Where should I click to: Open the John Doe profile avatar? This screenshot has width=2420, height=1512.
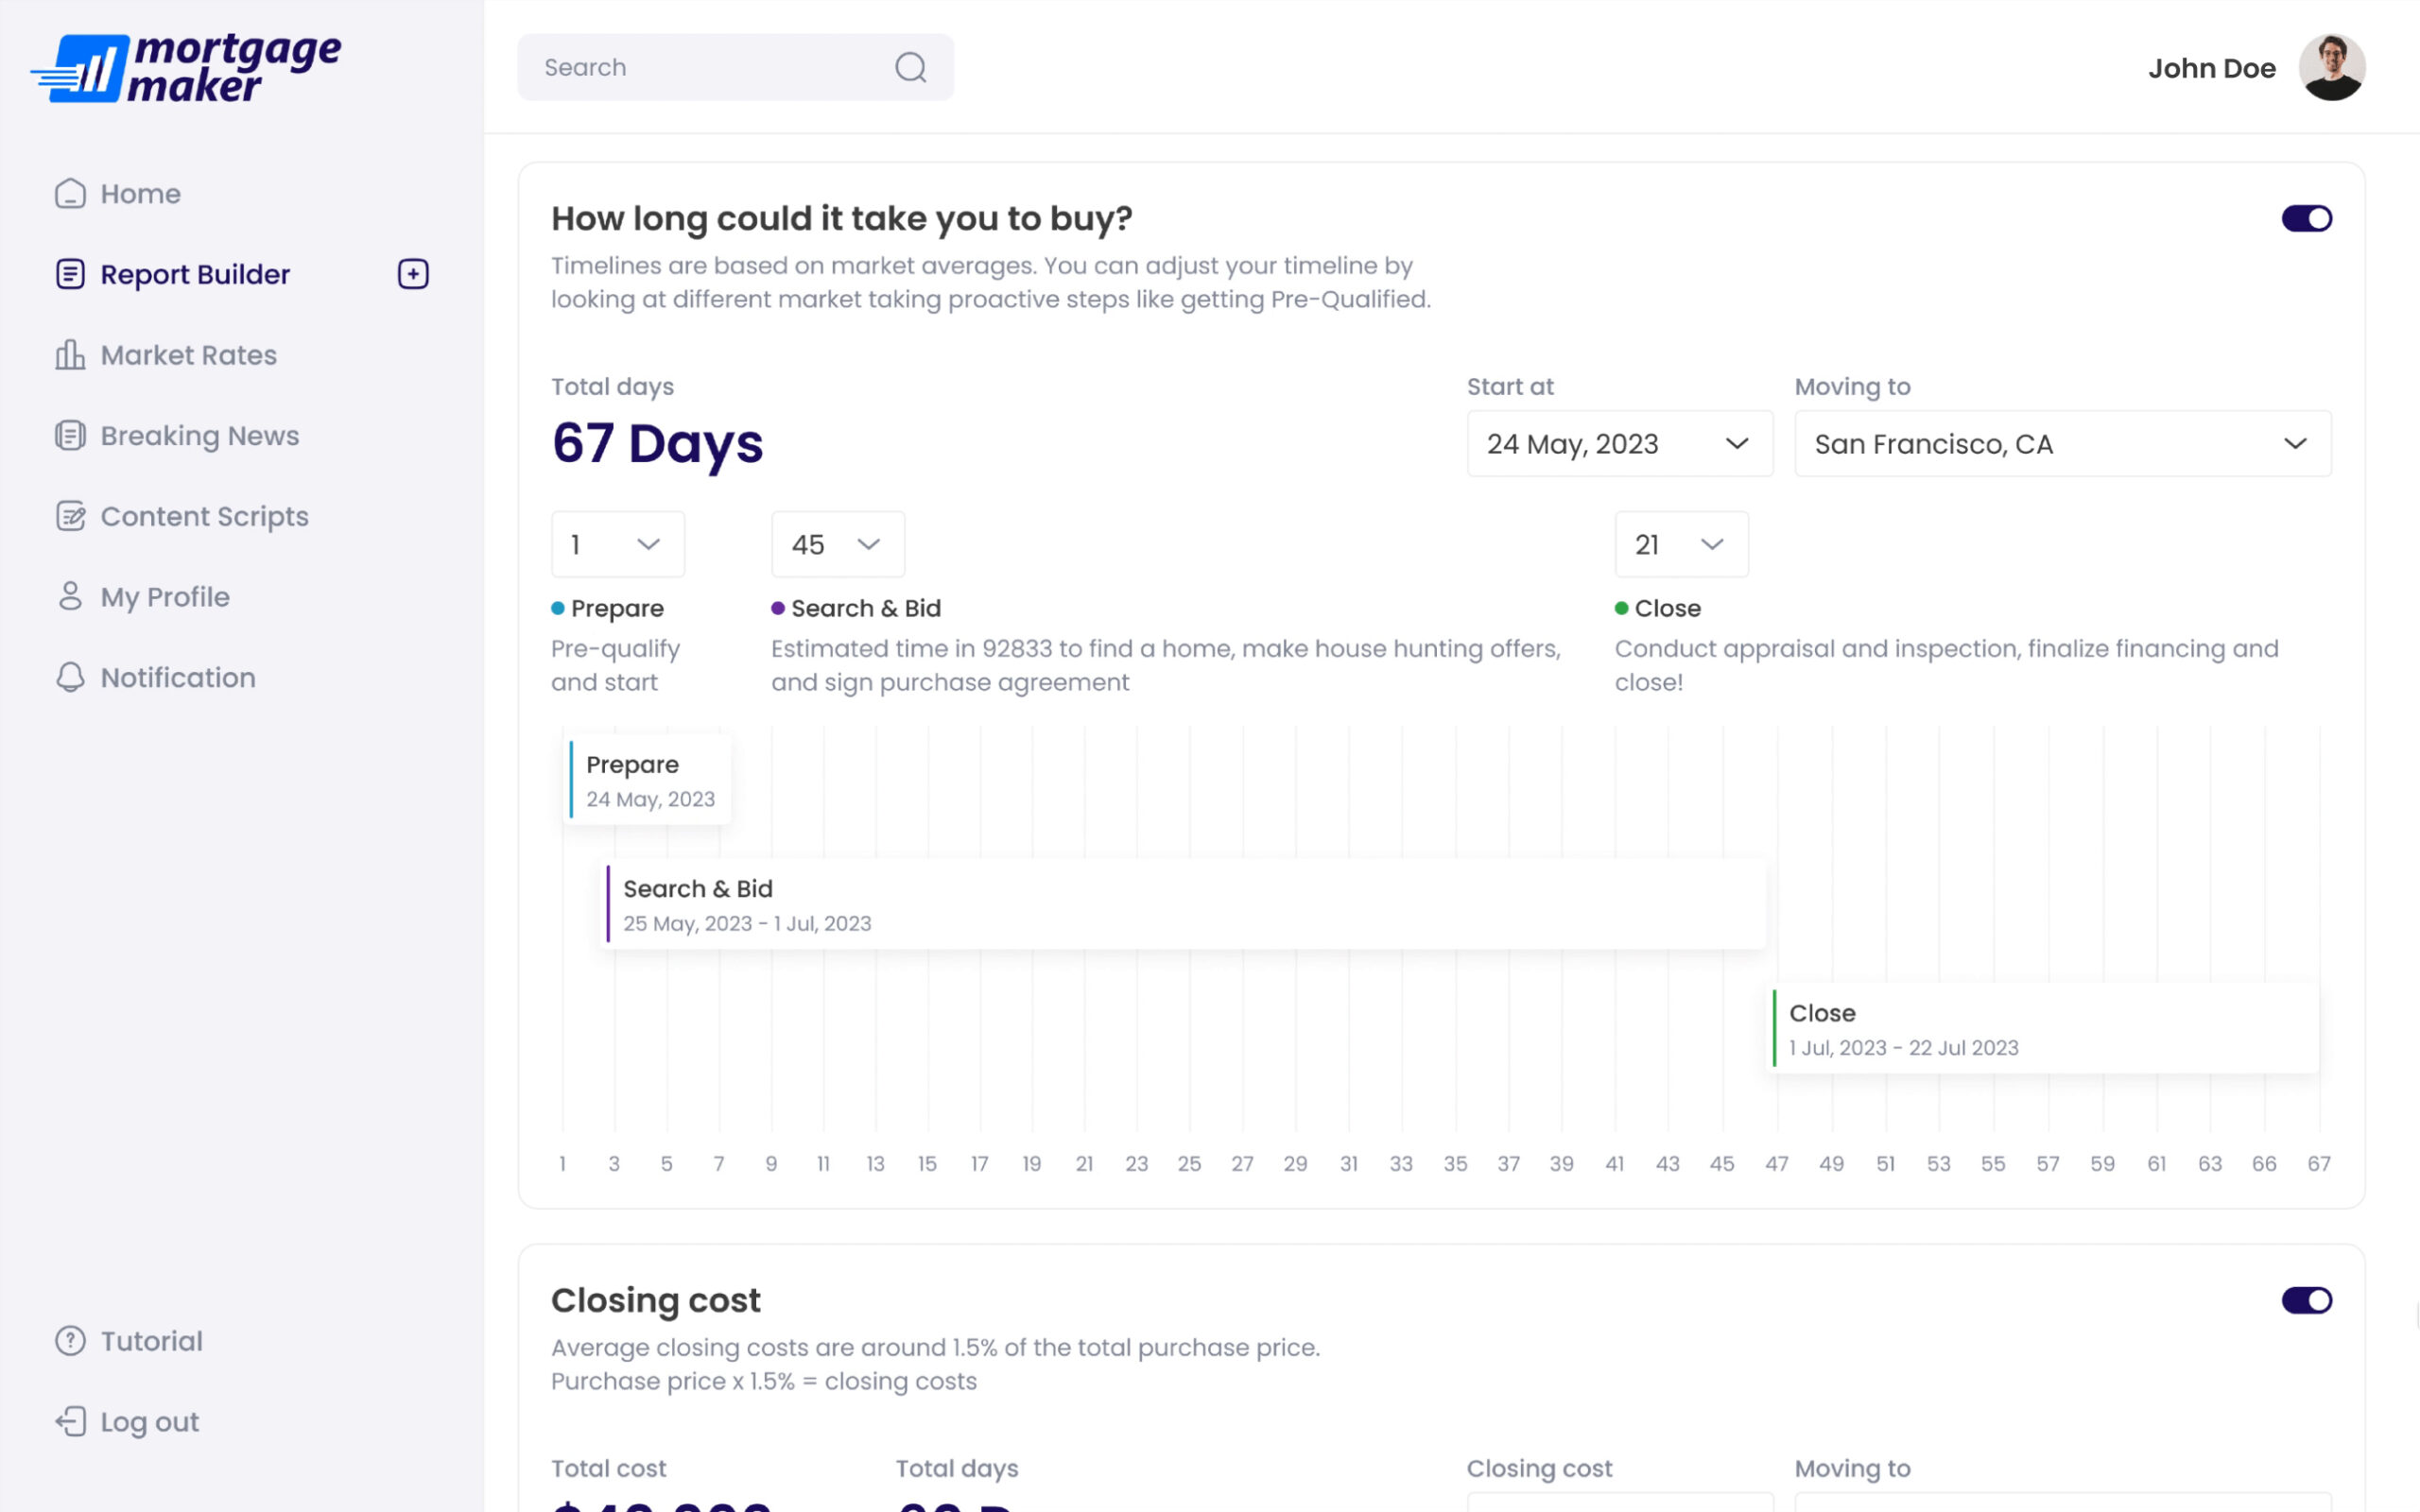(x=2331, y=67)
